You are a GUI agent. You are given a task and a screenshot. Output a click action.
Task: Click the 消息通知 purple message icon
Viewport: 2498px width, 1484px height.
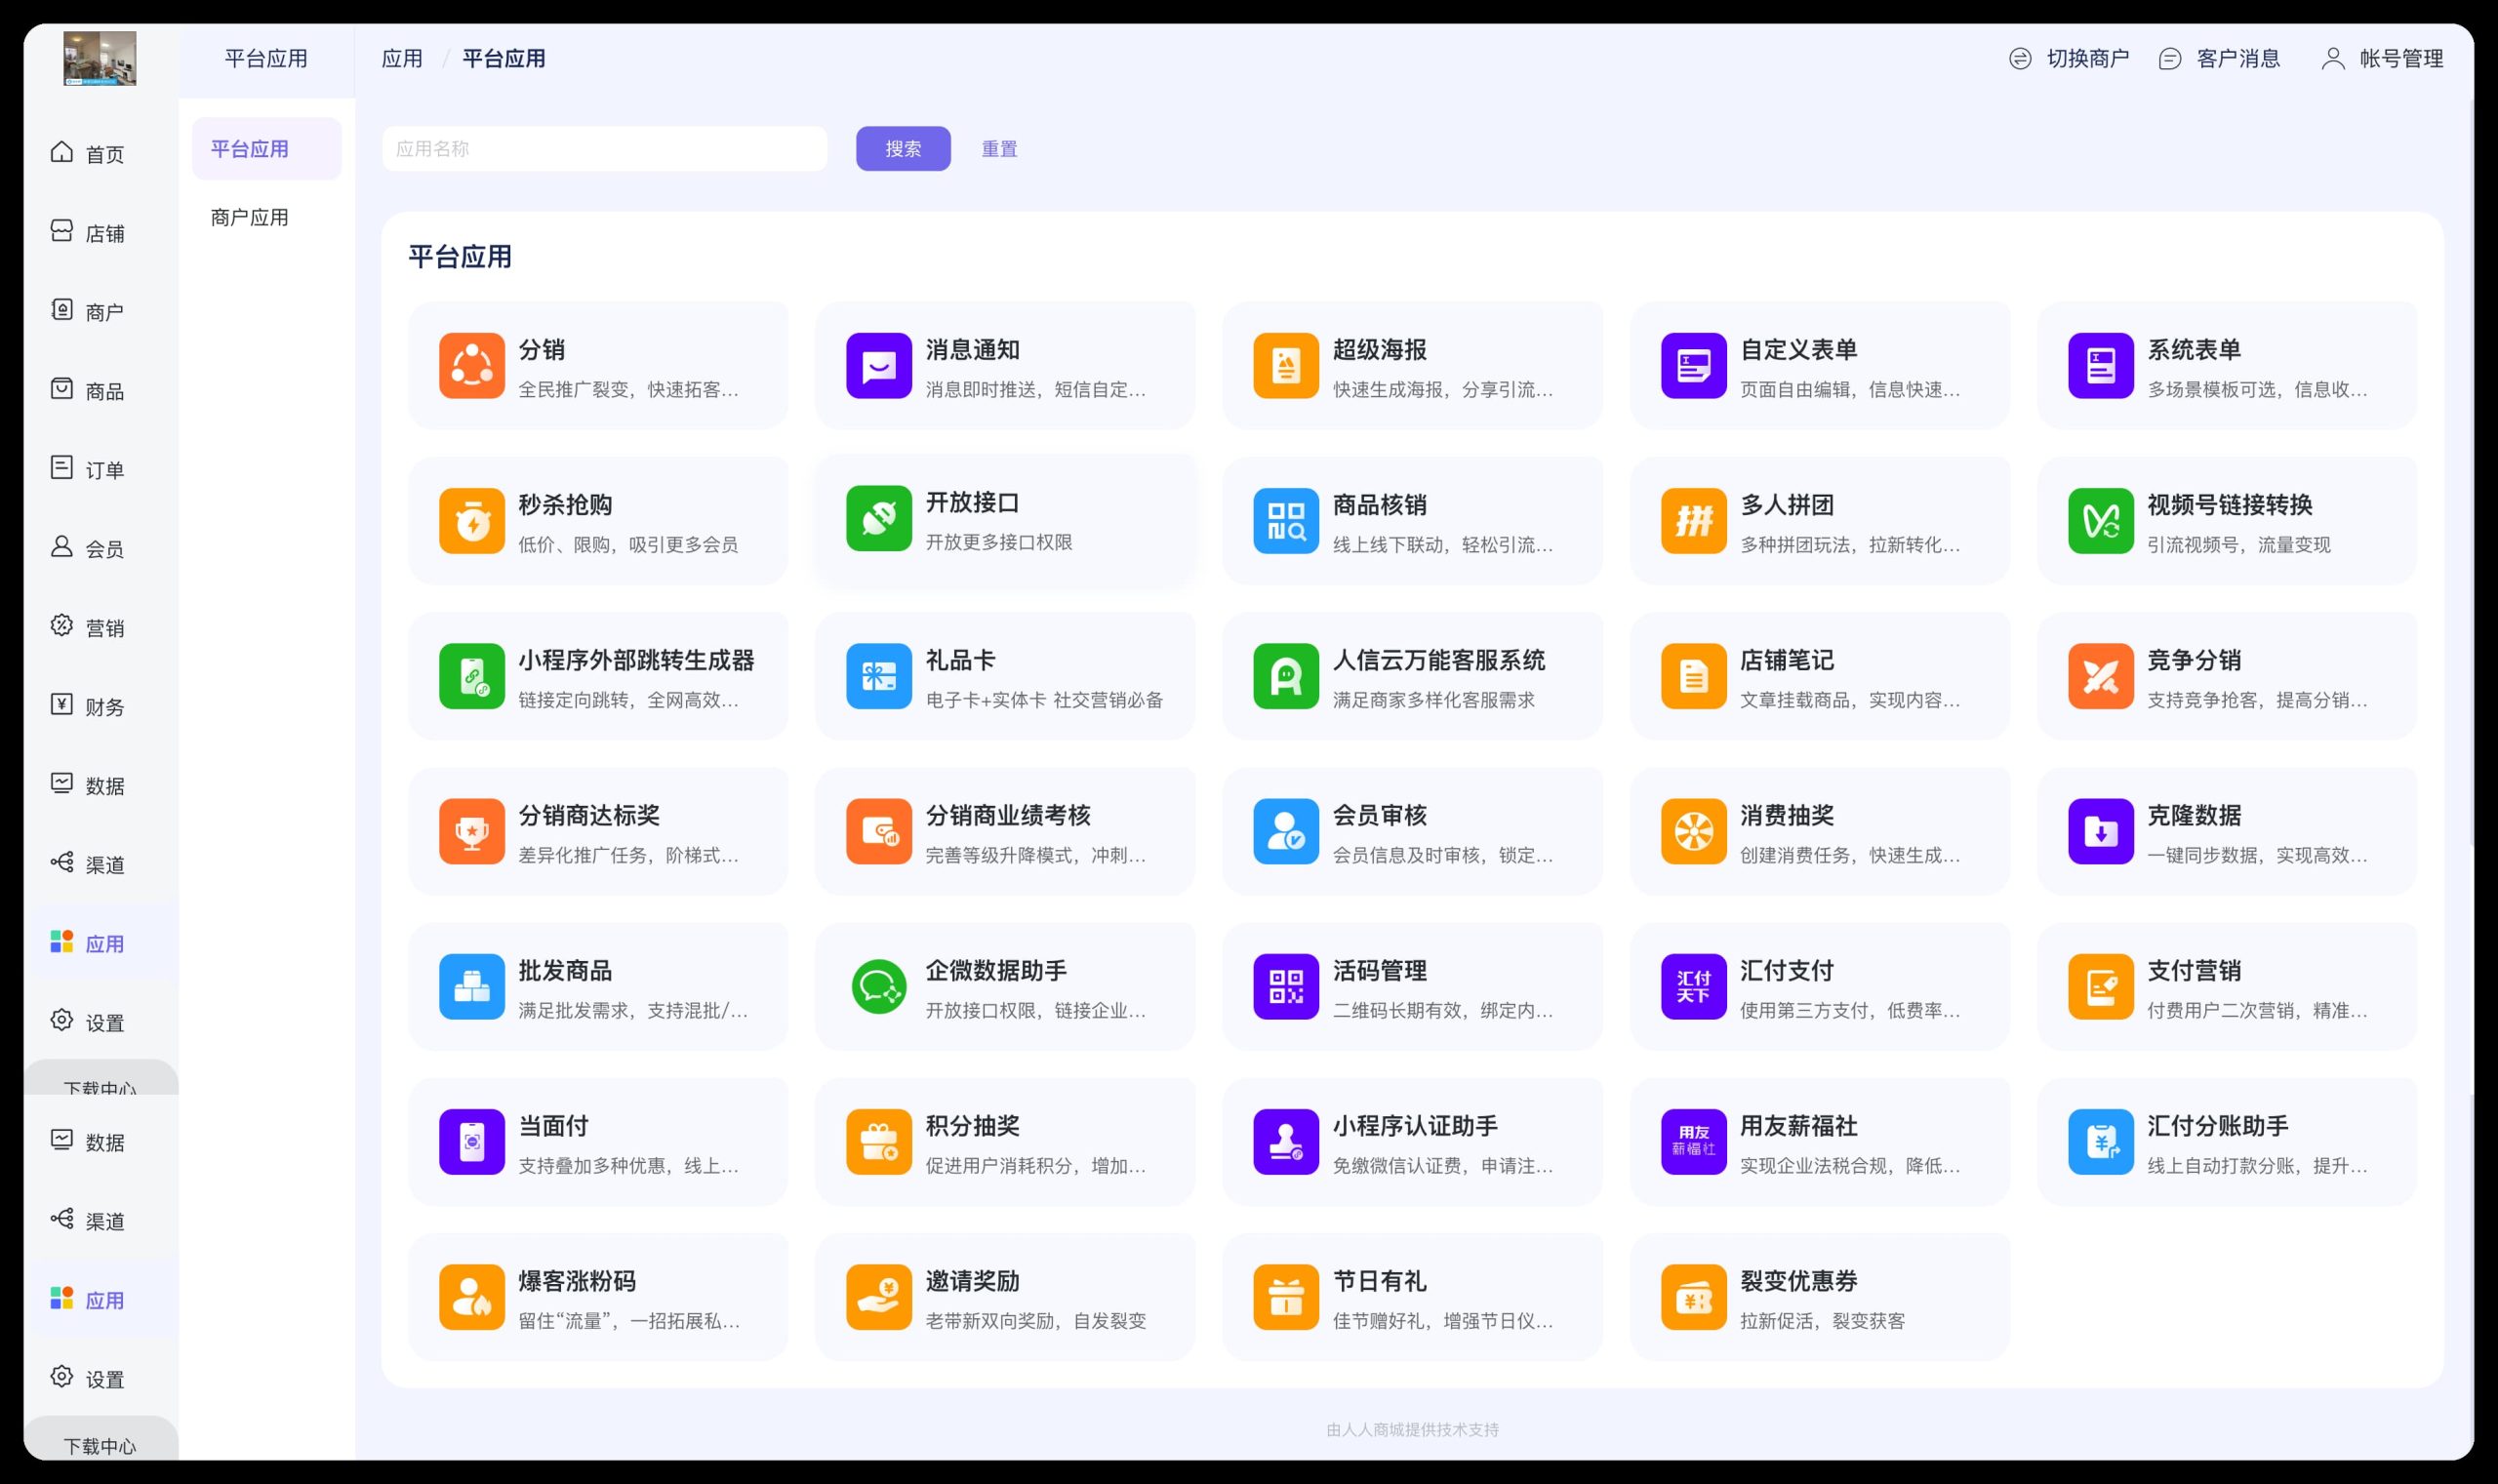pos(878,366)
